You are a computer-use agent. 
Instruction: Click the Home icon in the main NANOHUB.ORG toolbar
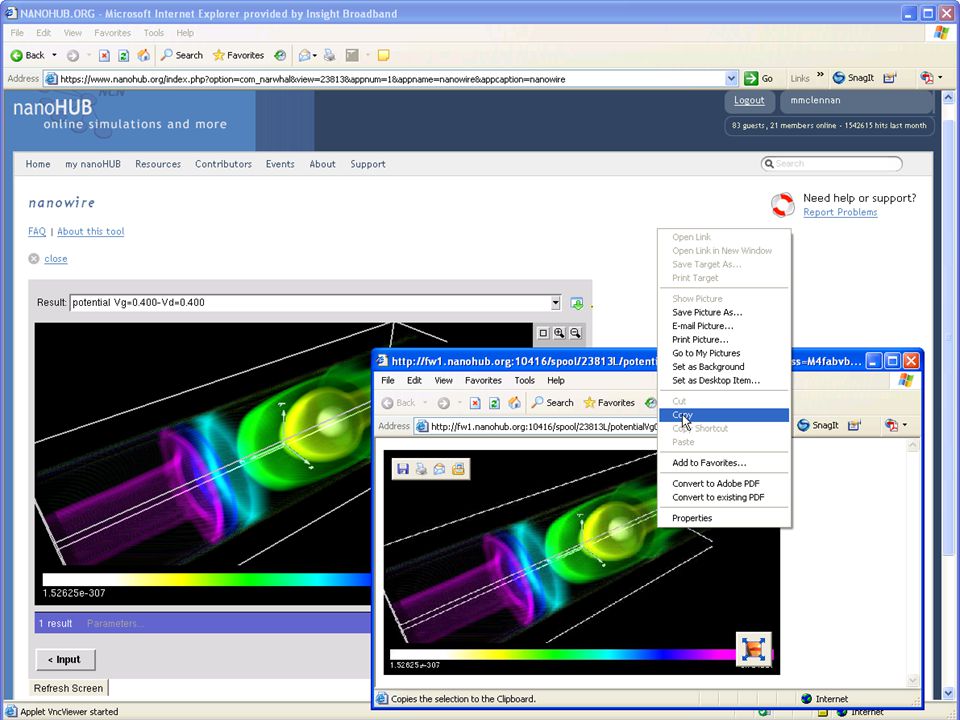pos(143,56)
